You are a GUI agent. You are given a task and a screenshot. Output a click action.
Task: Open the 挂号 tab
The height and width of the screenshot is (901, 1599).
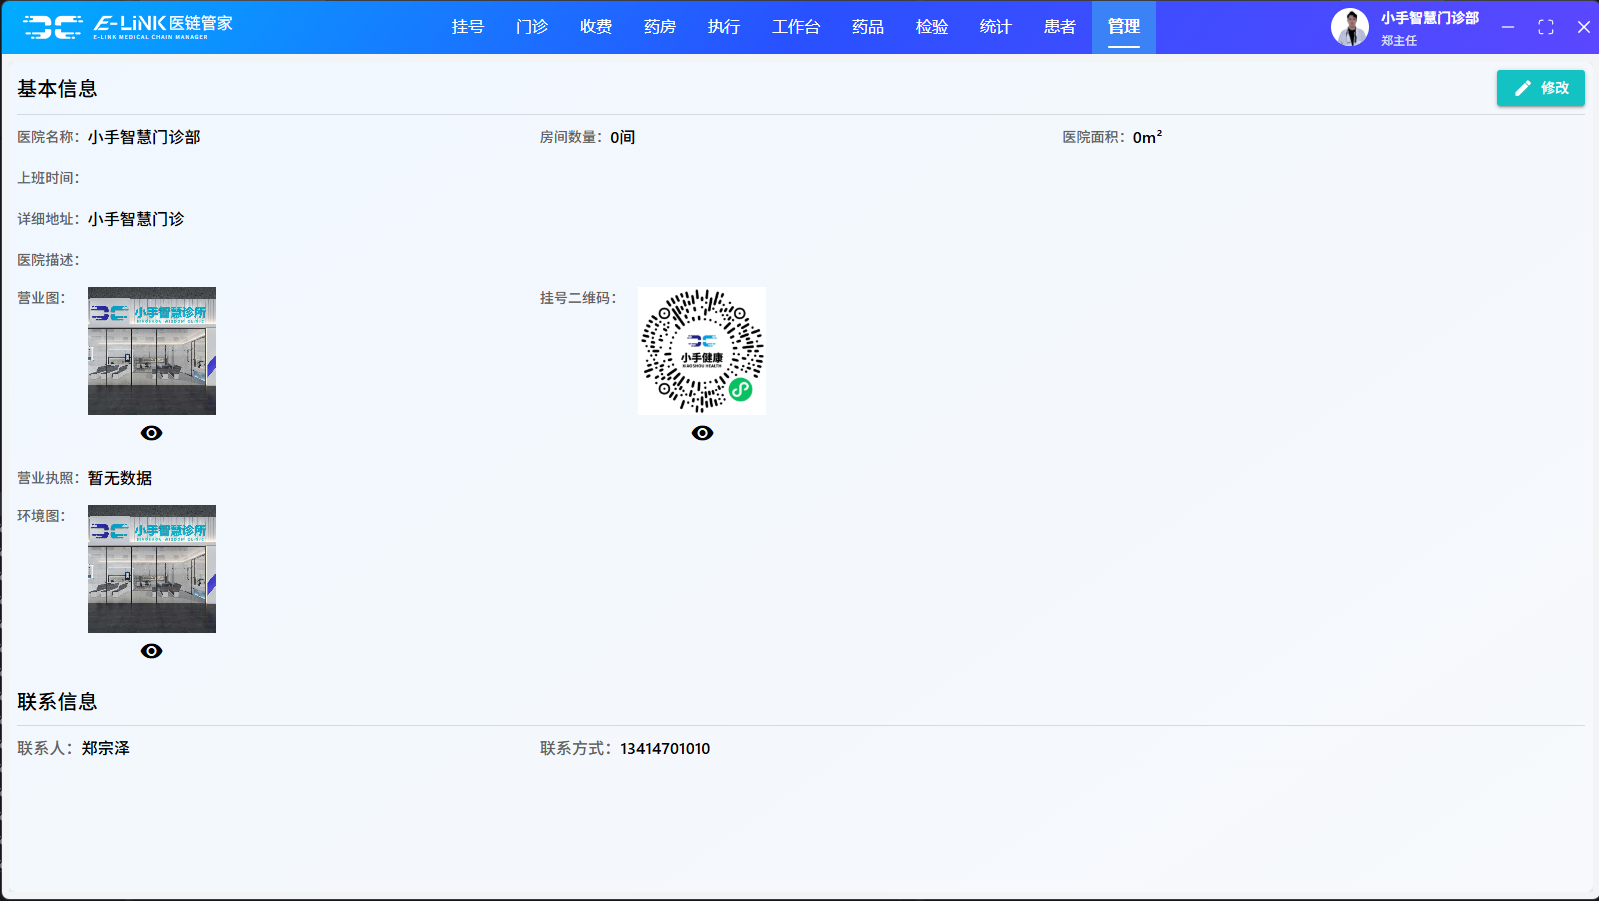pyautogui.click(x=467, y=27)
